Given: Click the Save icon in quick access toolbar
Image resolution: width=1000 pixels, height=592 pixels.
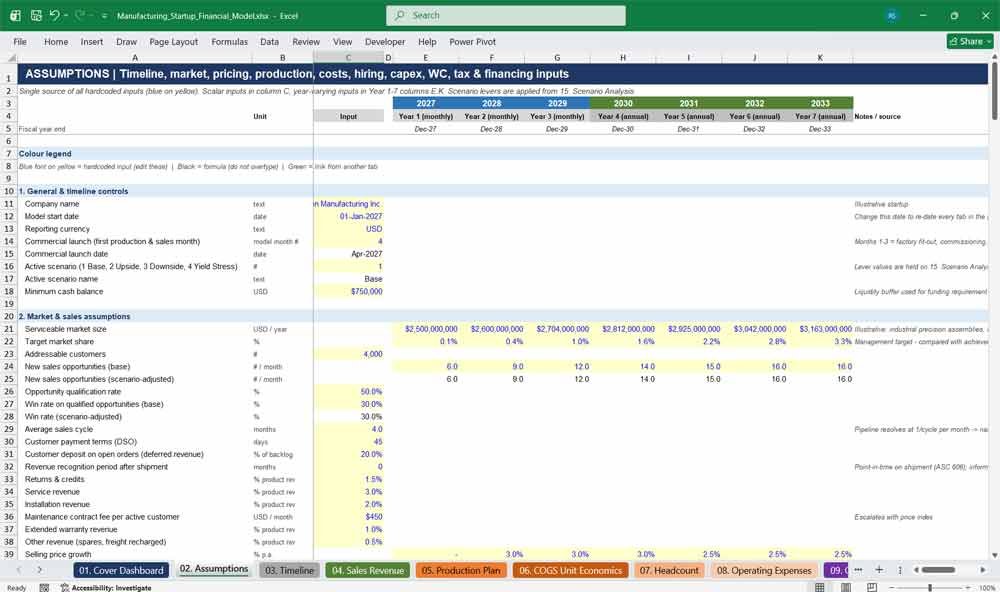Looking at the screenshot, I should coord(36,15).
